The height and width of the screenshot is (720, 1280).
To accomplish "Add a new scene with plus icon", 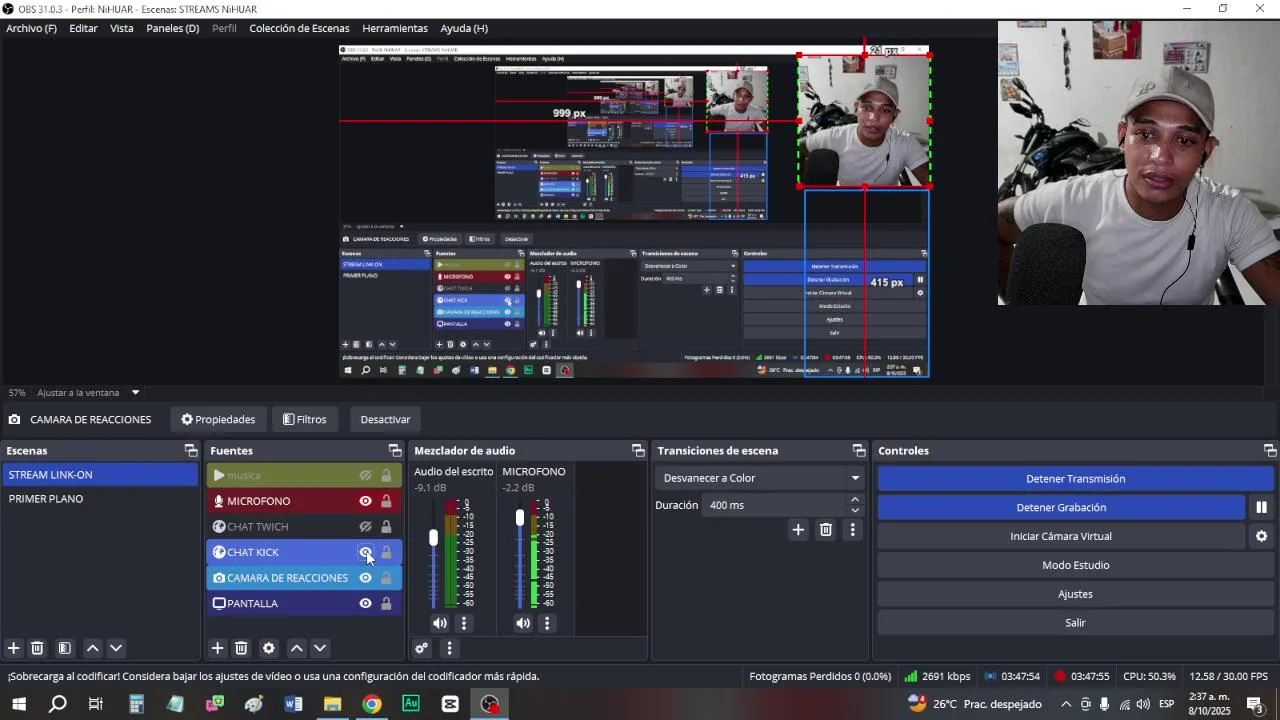I will [14, 648].
